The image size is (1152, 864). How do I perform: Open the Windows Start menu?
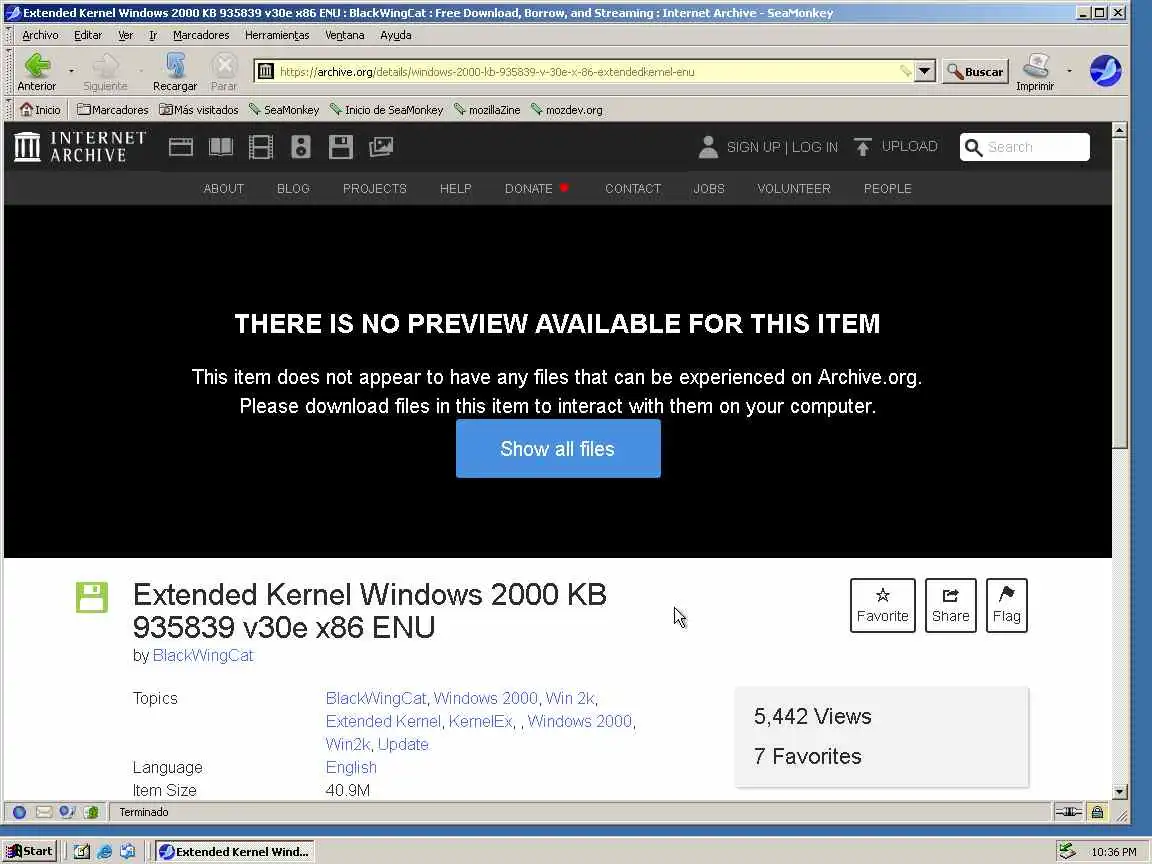[x=30, y=852]
